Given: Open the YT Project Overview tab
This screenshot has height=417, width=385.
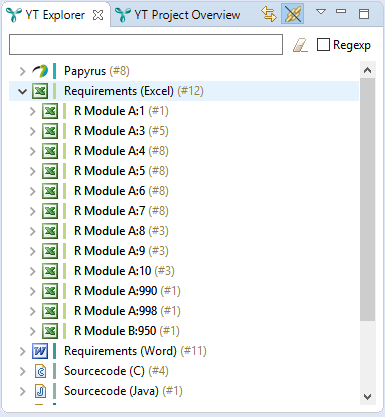Looking at the screenshot, I should pos(177,15).
